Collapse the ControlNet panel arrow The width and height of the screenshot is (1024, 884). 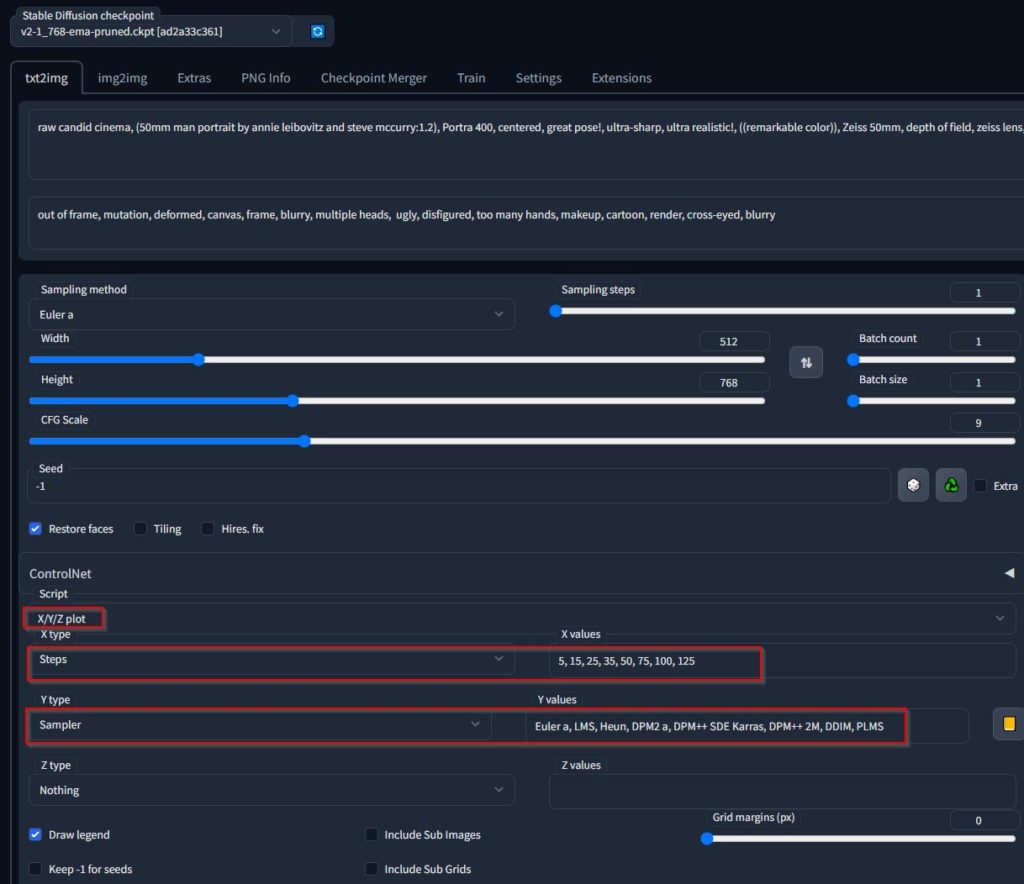1008,573
